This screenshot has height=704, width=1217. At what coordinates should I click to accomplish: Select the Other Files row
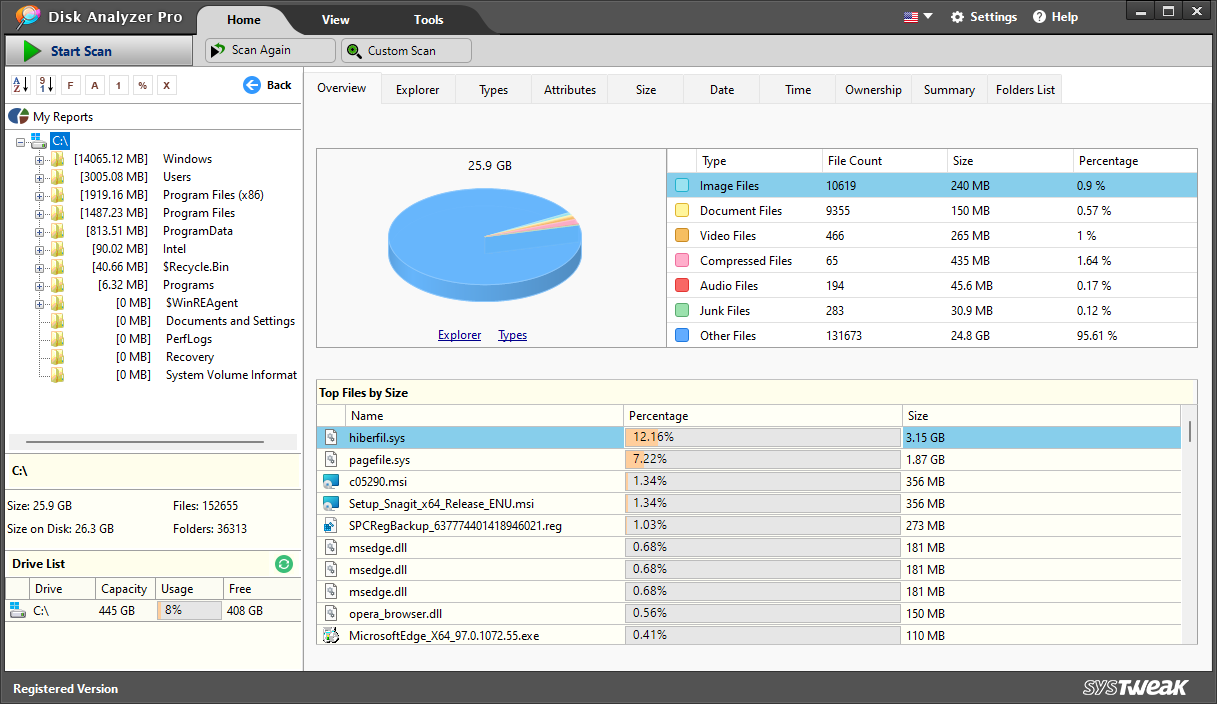(x=932, y=336)
